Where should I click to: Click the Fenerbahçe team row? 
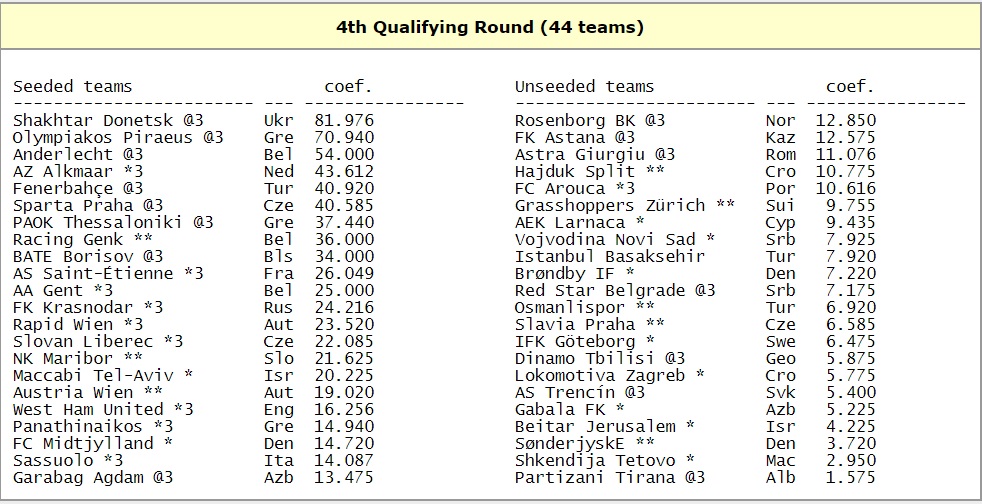(77, 188)
